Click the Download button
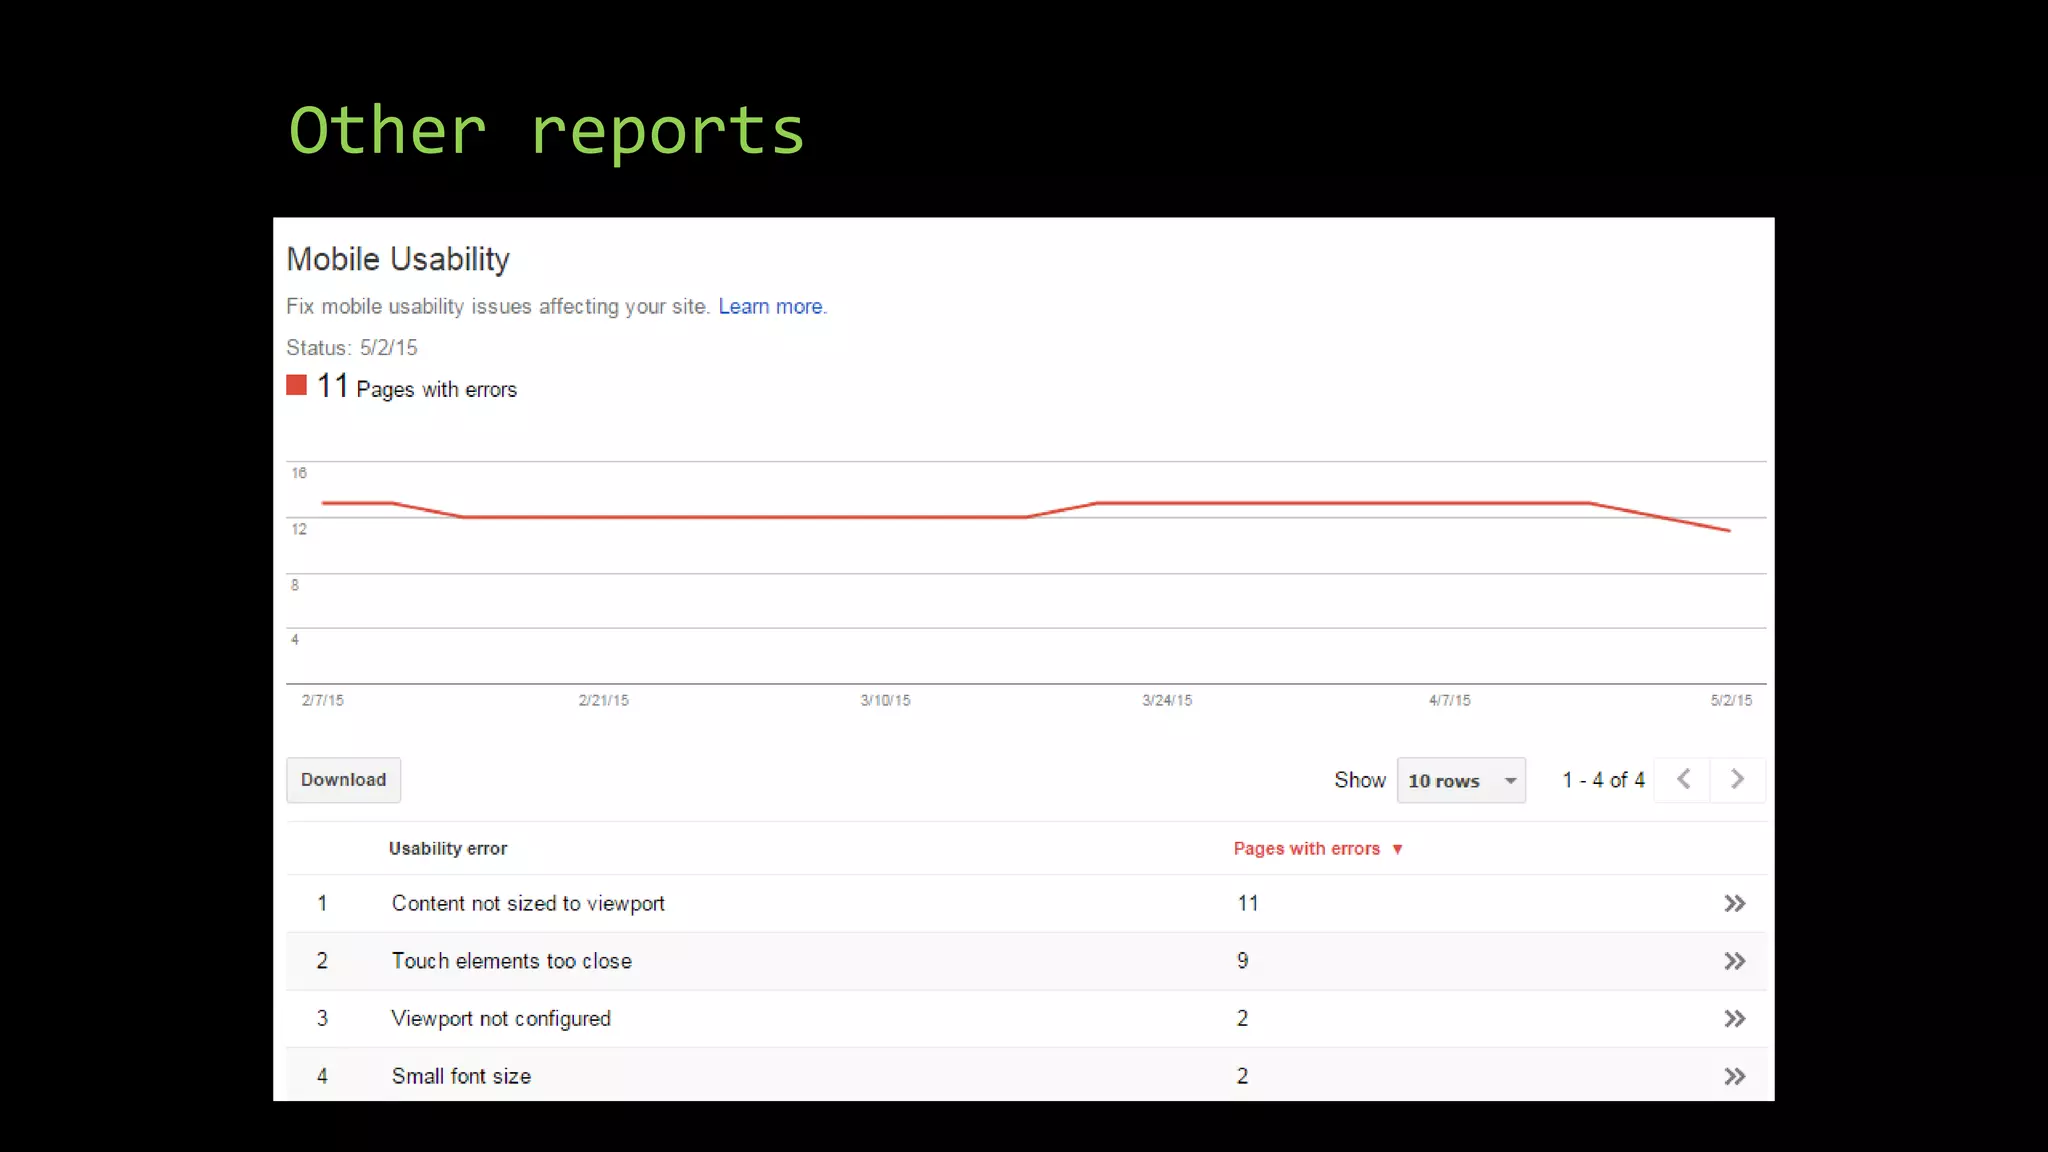Image resolution: width=2048 pixels, height=1152 pixels. click(343, 780)
